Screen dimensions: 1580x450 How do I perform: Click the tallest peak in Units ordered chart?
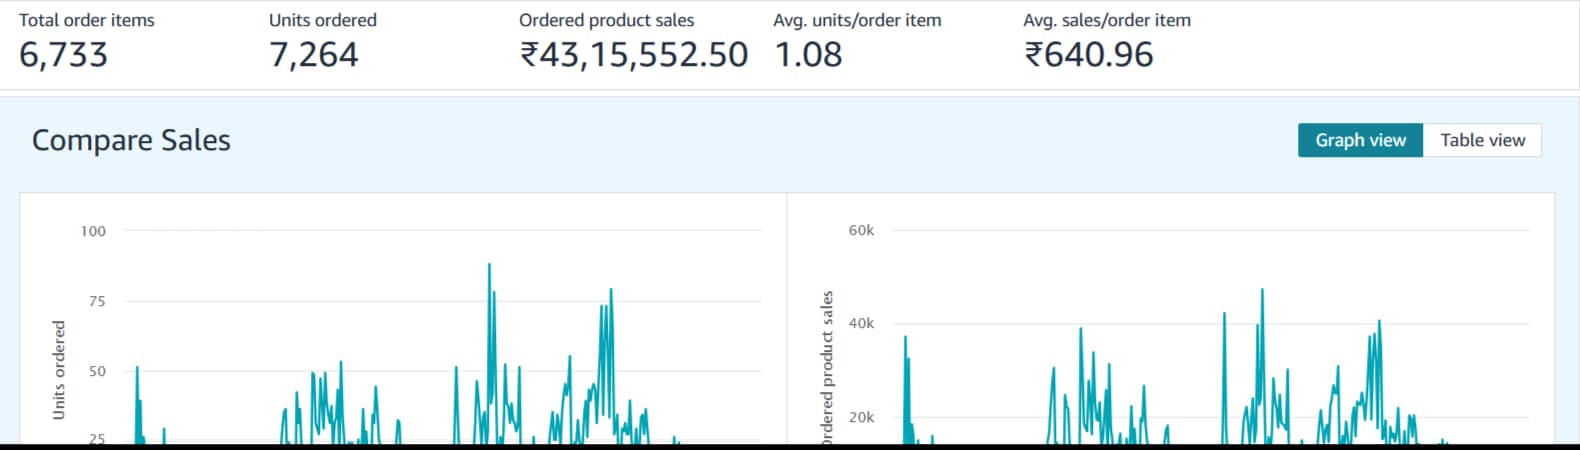tap(489, 265)
